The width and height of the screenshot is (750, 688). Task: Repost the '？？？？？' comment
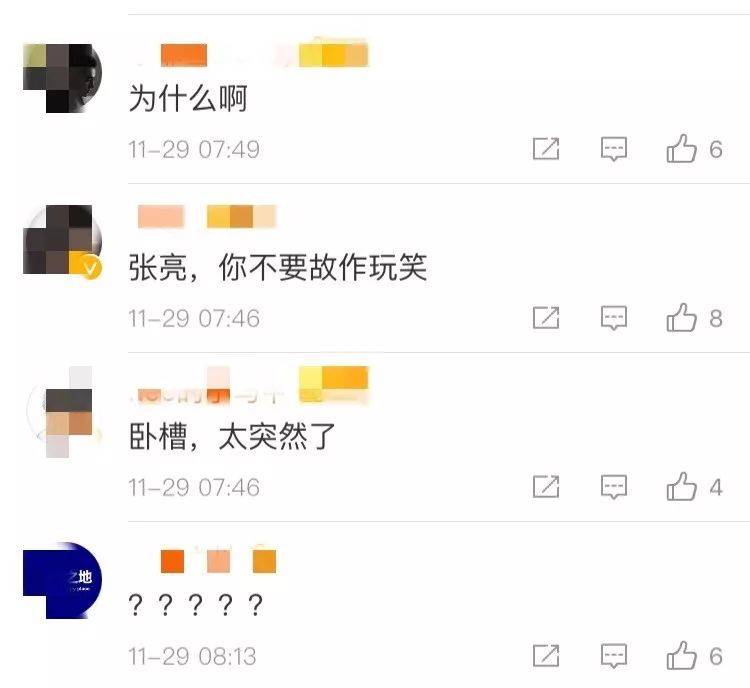[546, 655]
